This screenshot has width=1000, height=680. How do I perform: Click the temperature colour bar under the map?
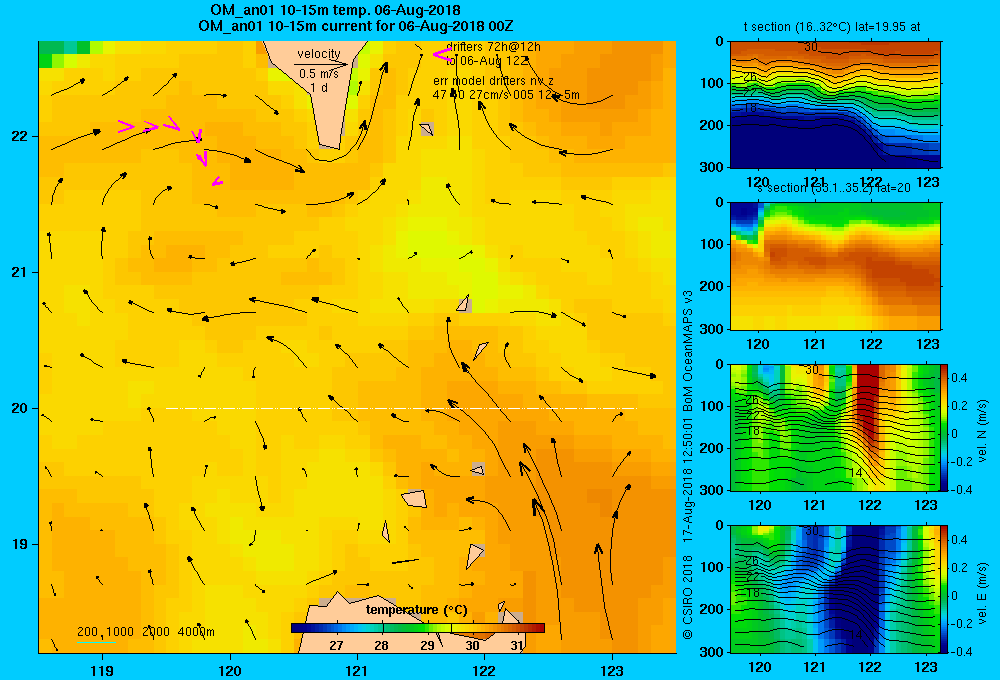418,628
